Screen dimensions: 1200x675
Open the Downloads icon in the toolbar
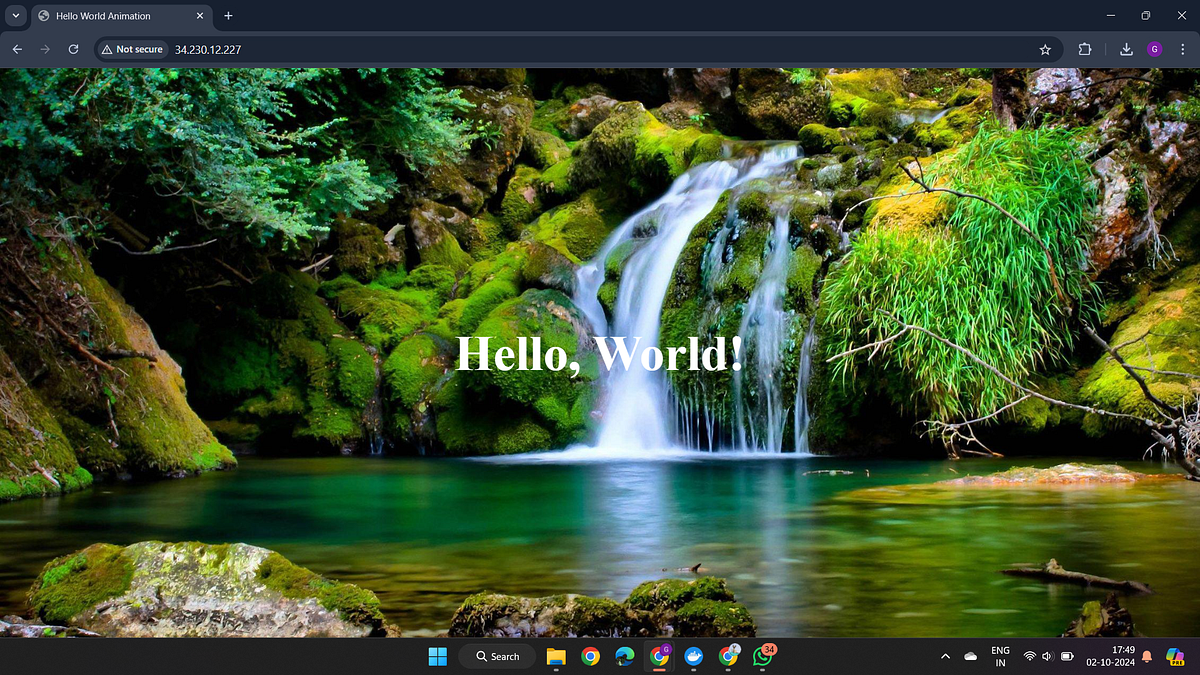click(1125, 48)
